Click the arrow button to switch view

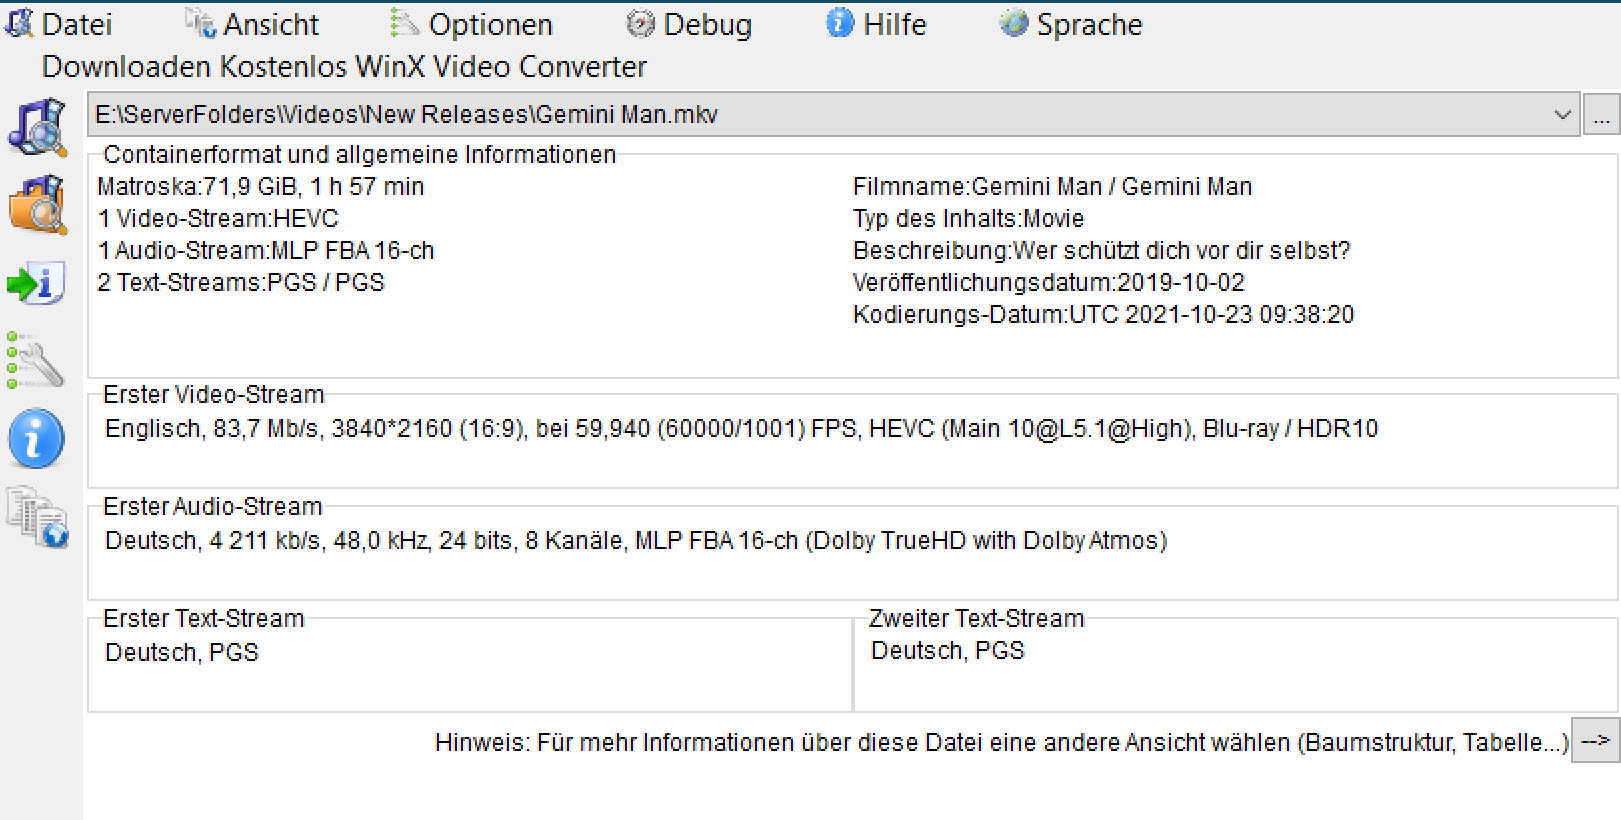(x=1595, y=741)
